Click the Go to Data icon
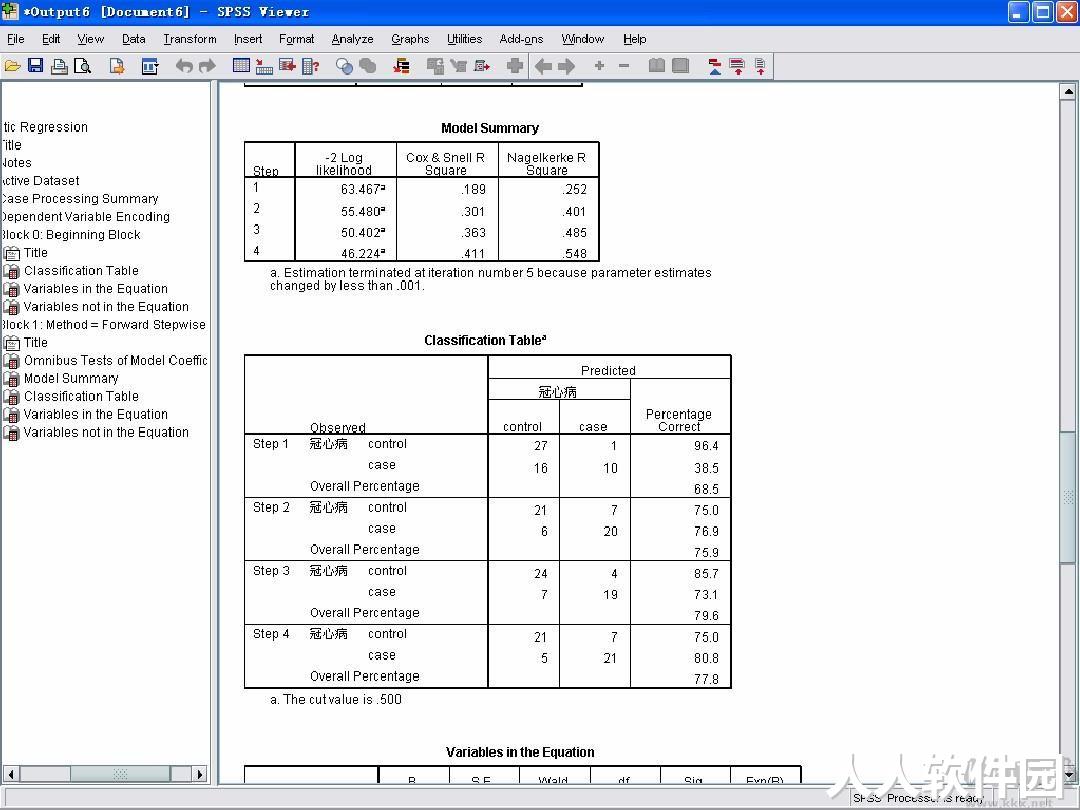The image size is (1080, 810). (x=241, y=66)
